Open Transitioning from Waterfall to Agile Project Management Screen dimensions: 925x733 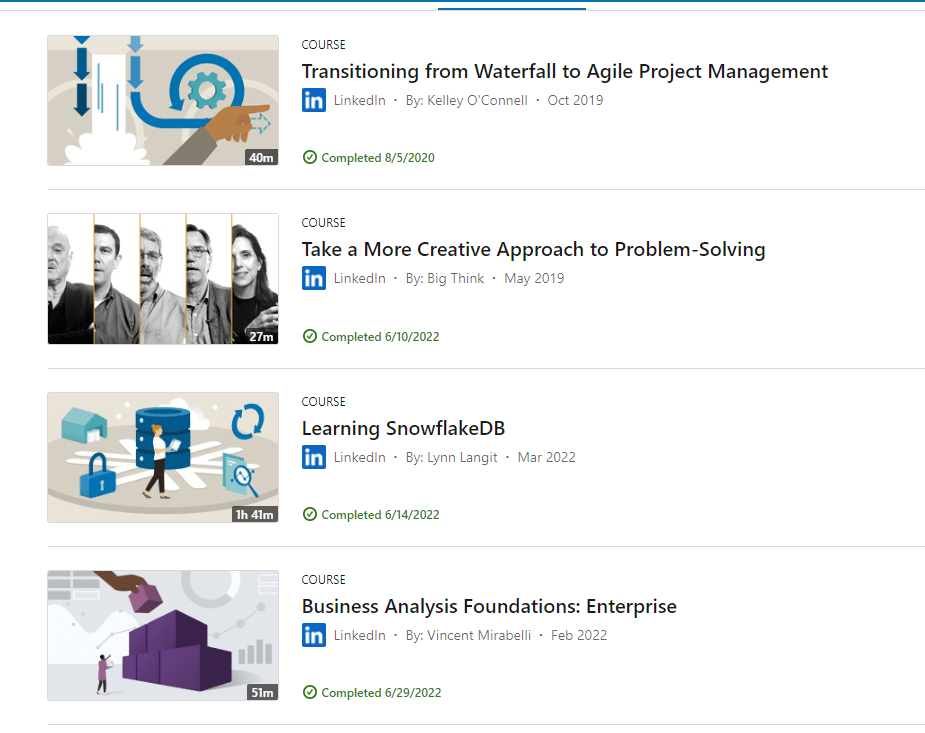564,71
